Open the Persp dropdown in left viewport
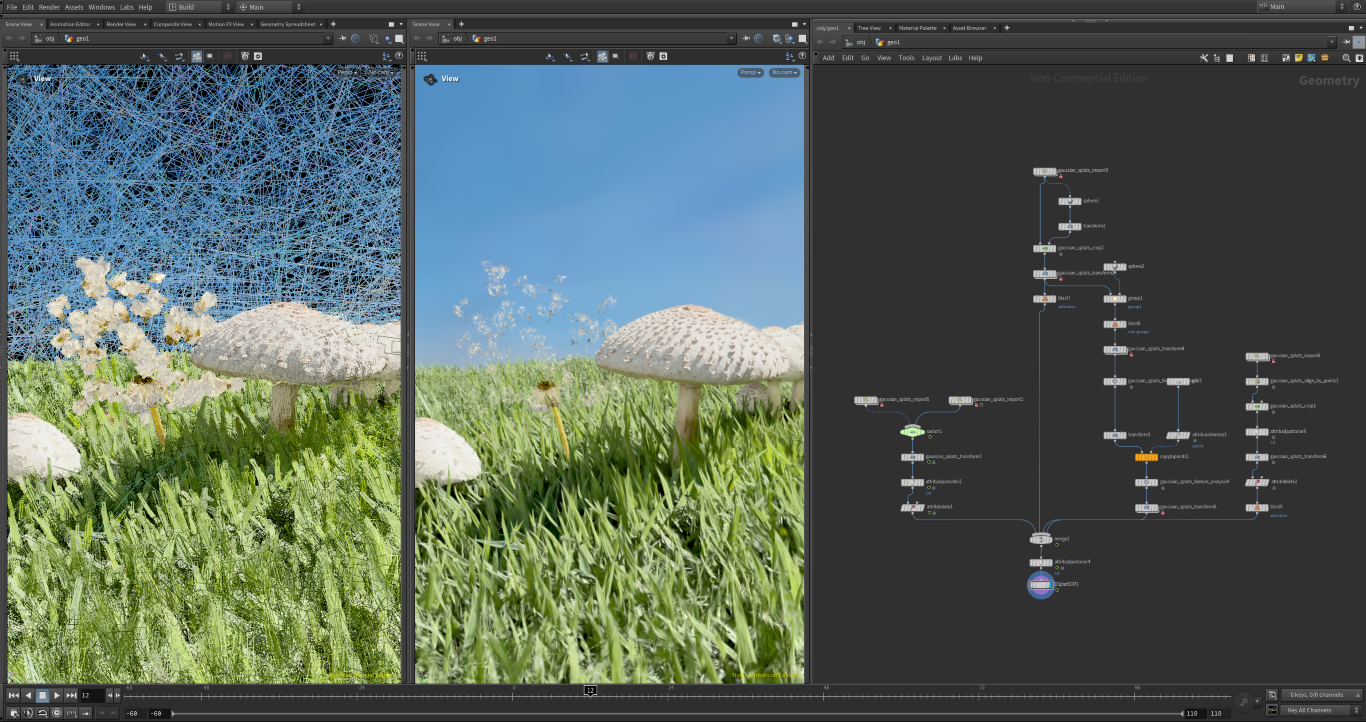Screen dimensions: 1366x722 [346, 72]
